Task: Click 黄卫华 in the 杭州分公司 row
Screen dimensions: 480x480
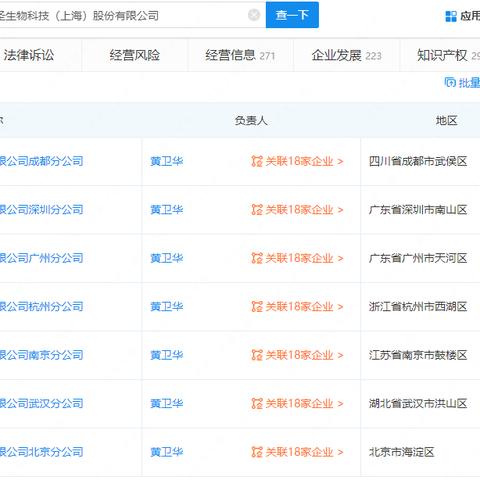Action: point(167,307)
